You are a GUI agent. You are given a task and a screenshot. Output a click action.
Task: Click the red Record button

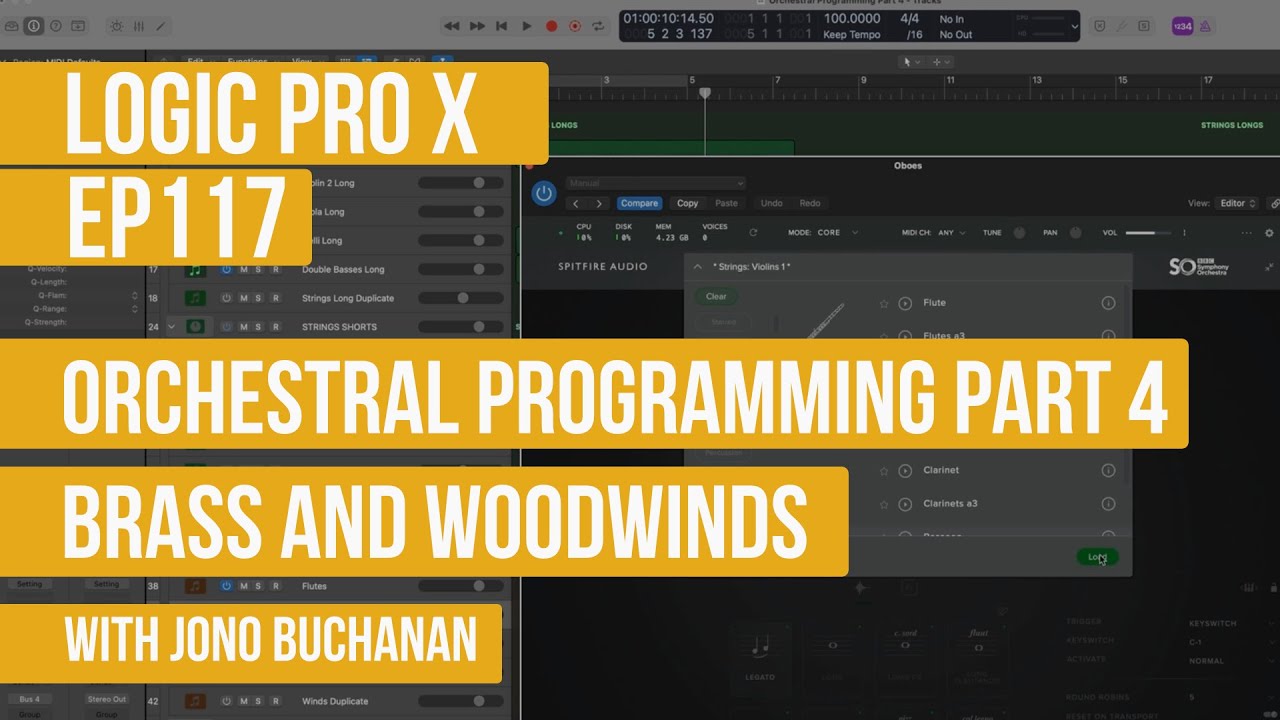pos(551,26)
